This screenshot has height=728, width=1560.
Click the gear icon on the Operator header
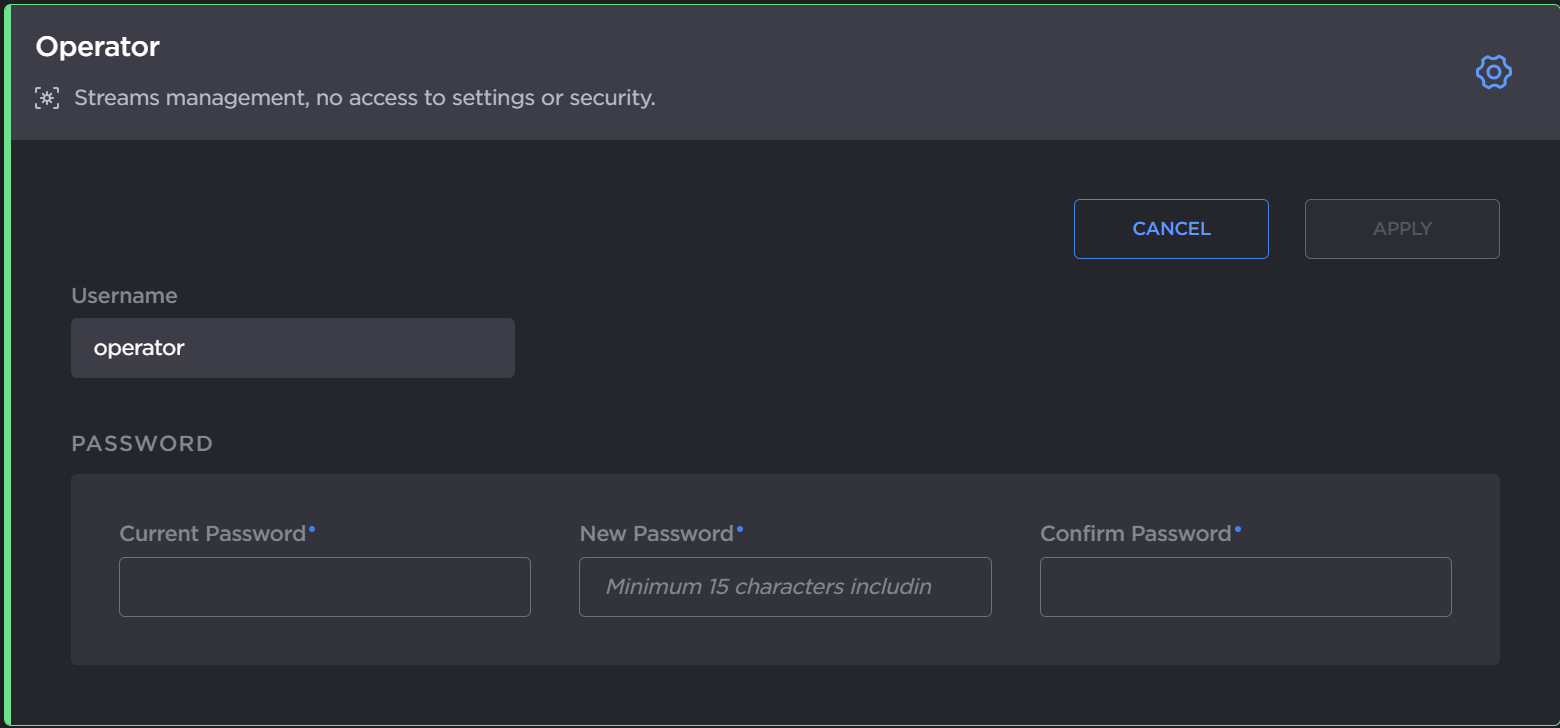tap(1493, 71)
